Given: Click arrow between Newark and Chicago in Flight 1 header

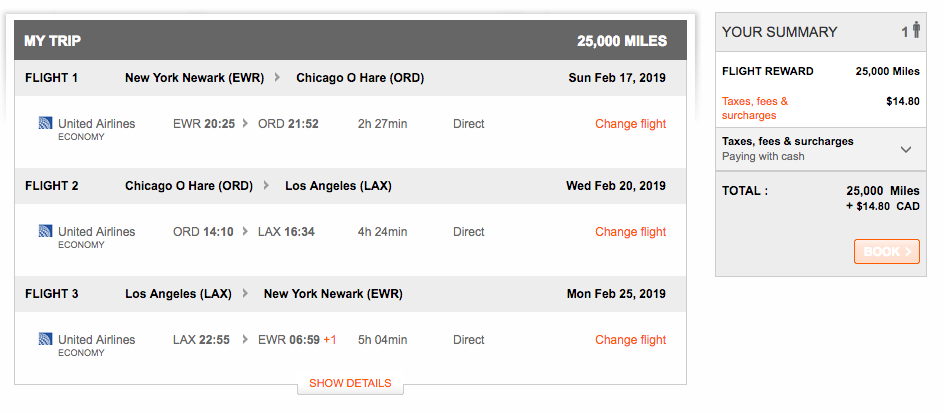Looking at the screenshot, I should [x=277, y=78].
